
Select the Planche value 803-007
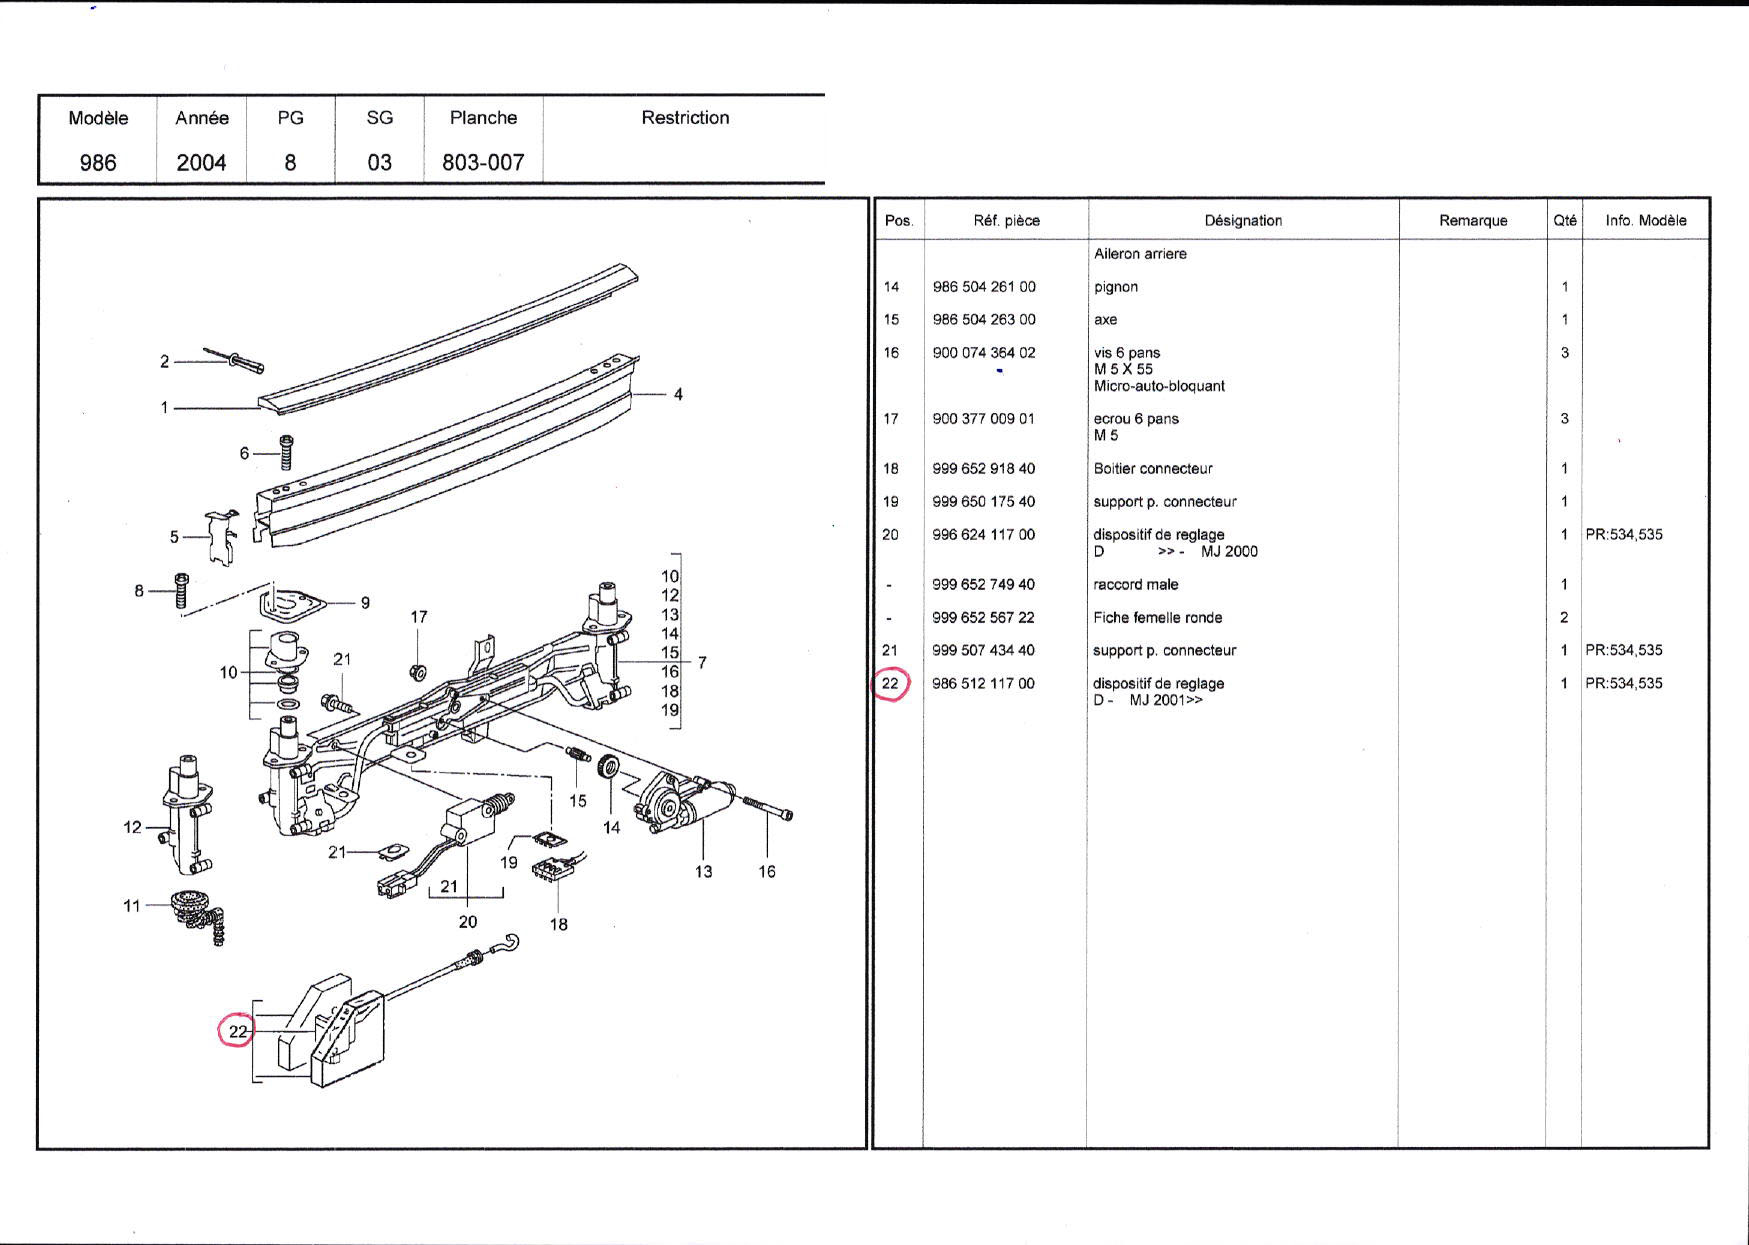(483, 163)
